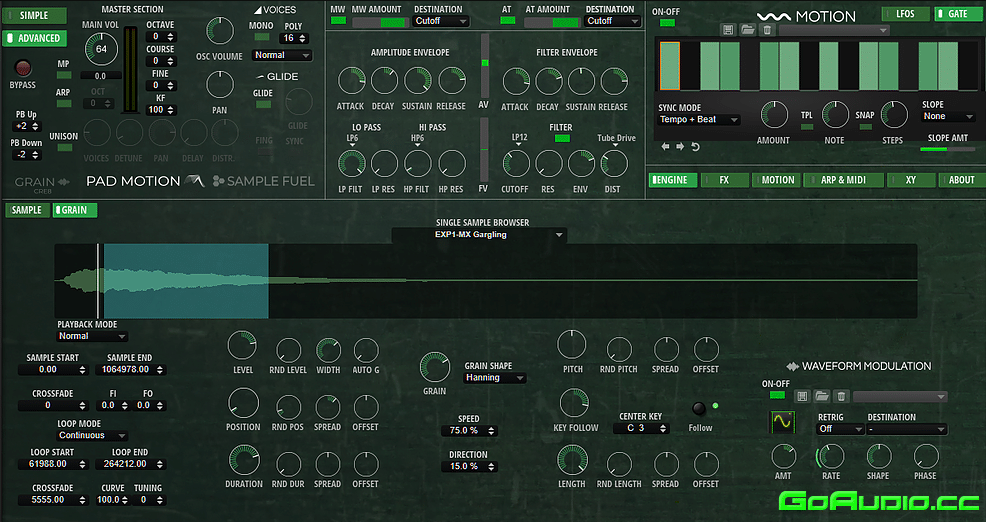Open the Retrig Off dropdown
This screenshot has width=986, height=522.
click(840, 429)
